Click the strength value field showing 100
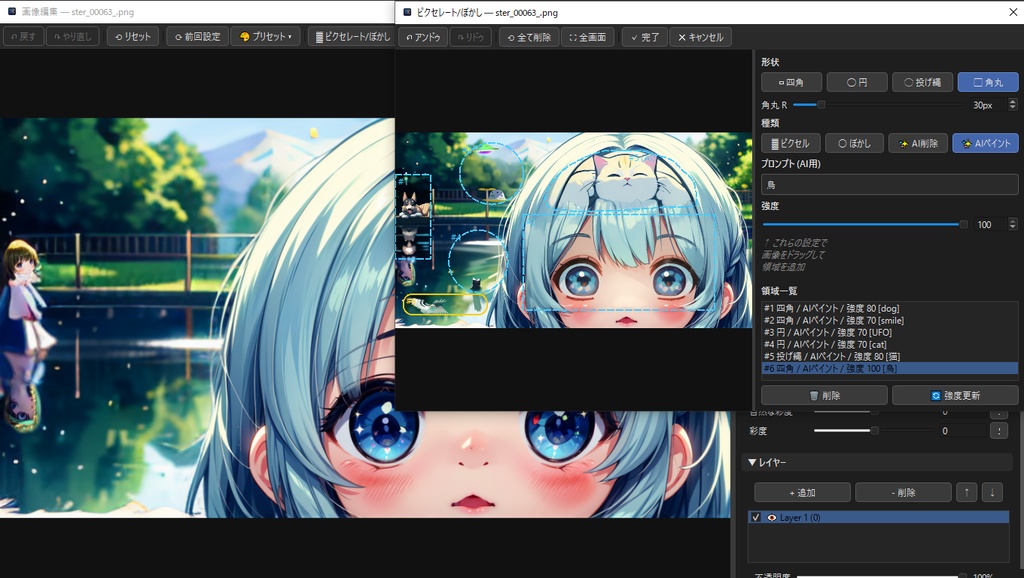 (x=989, y=225)
